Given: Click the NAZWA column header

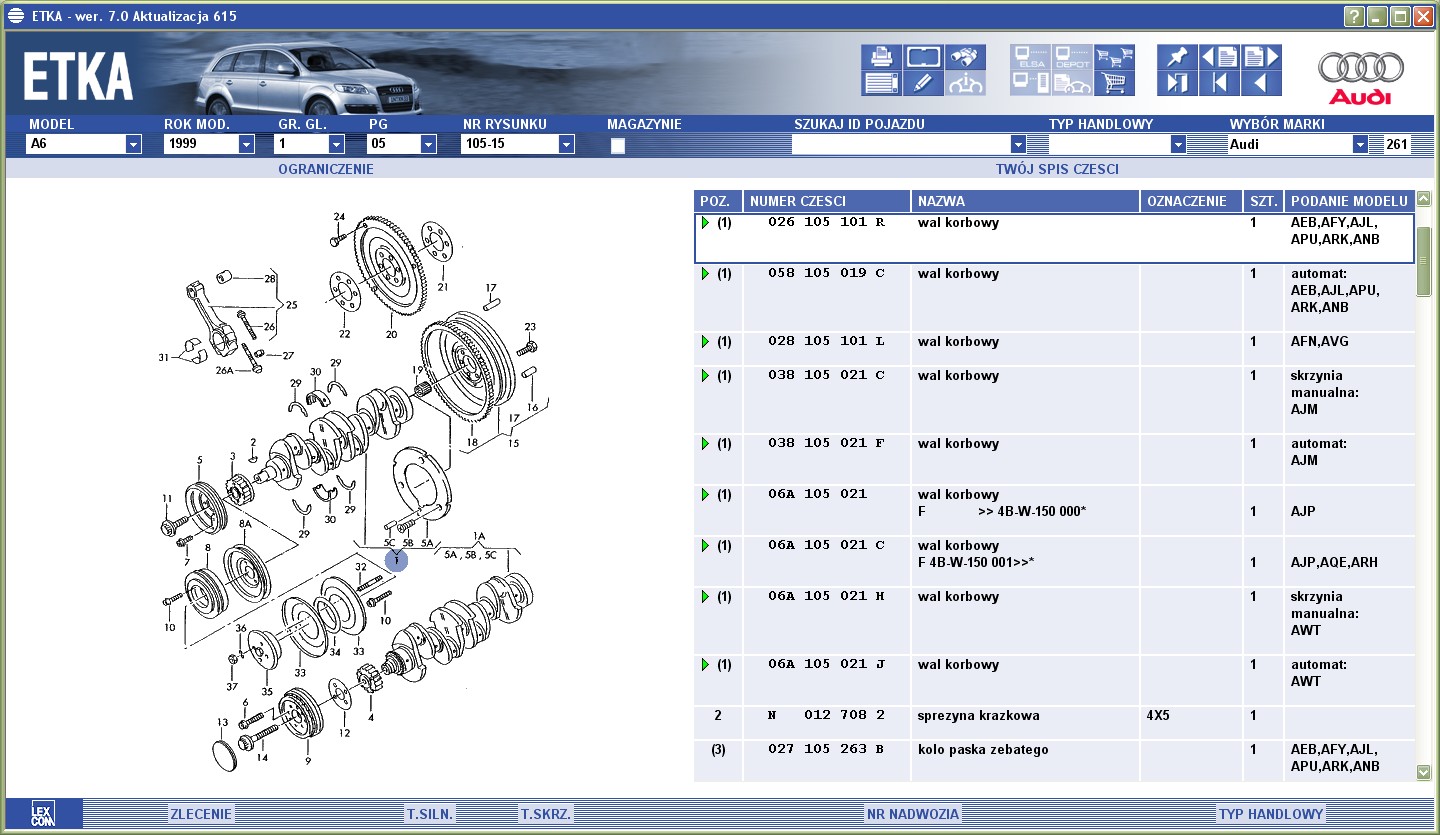Looking at the screenshot, I should click(x=1025, y=201).
